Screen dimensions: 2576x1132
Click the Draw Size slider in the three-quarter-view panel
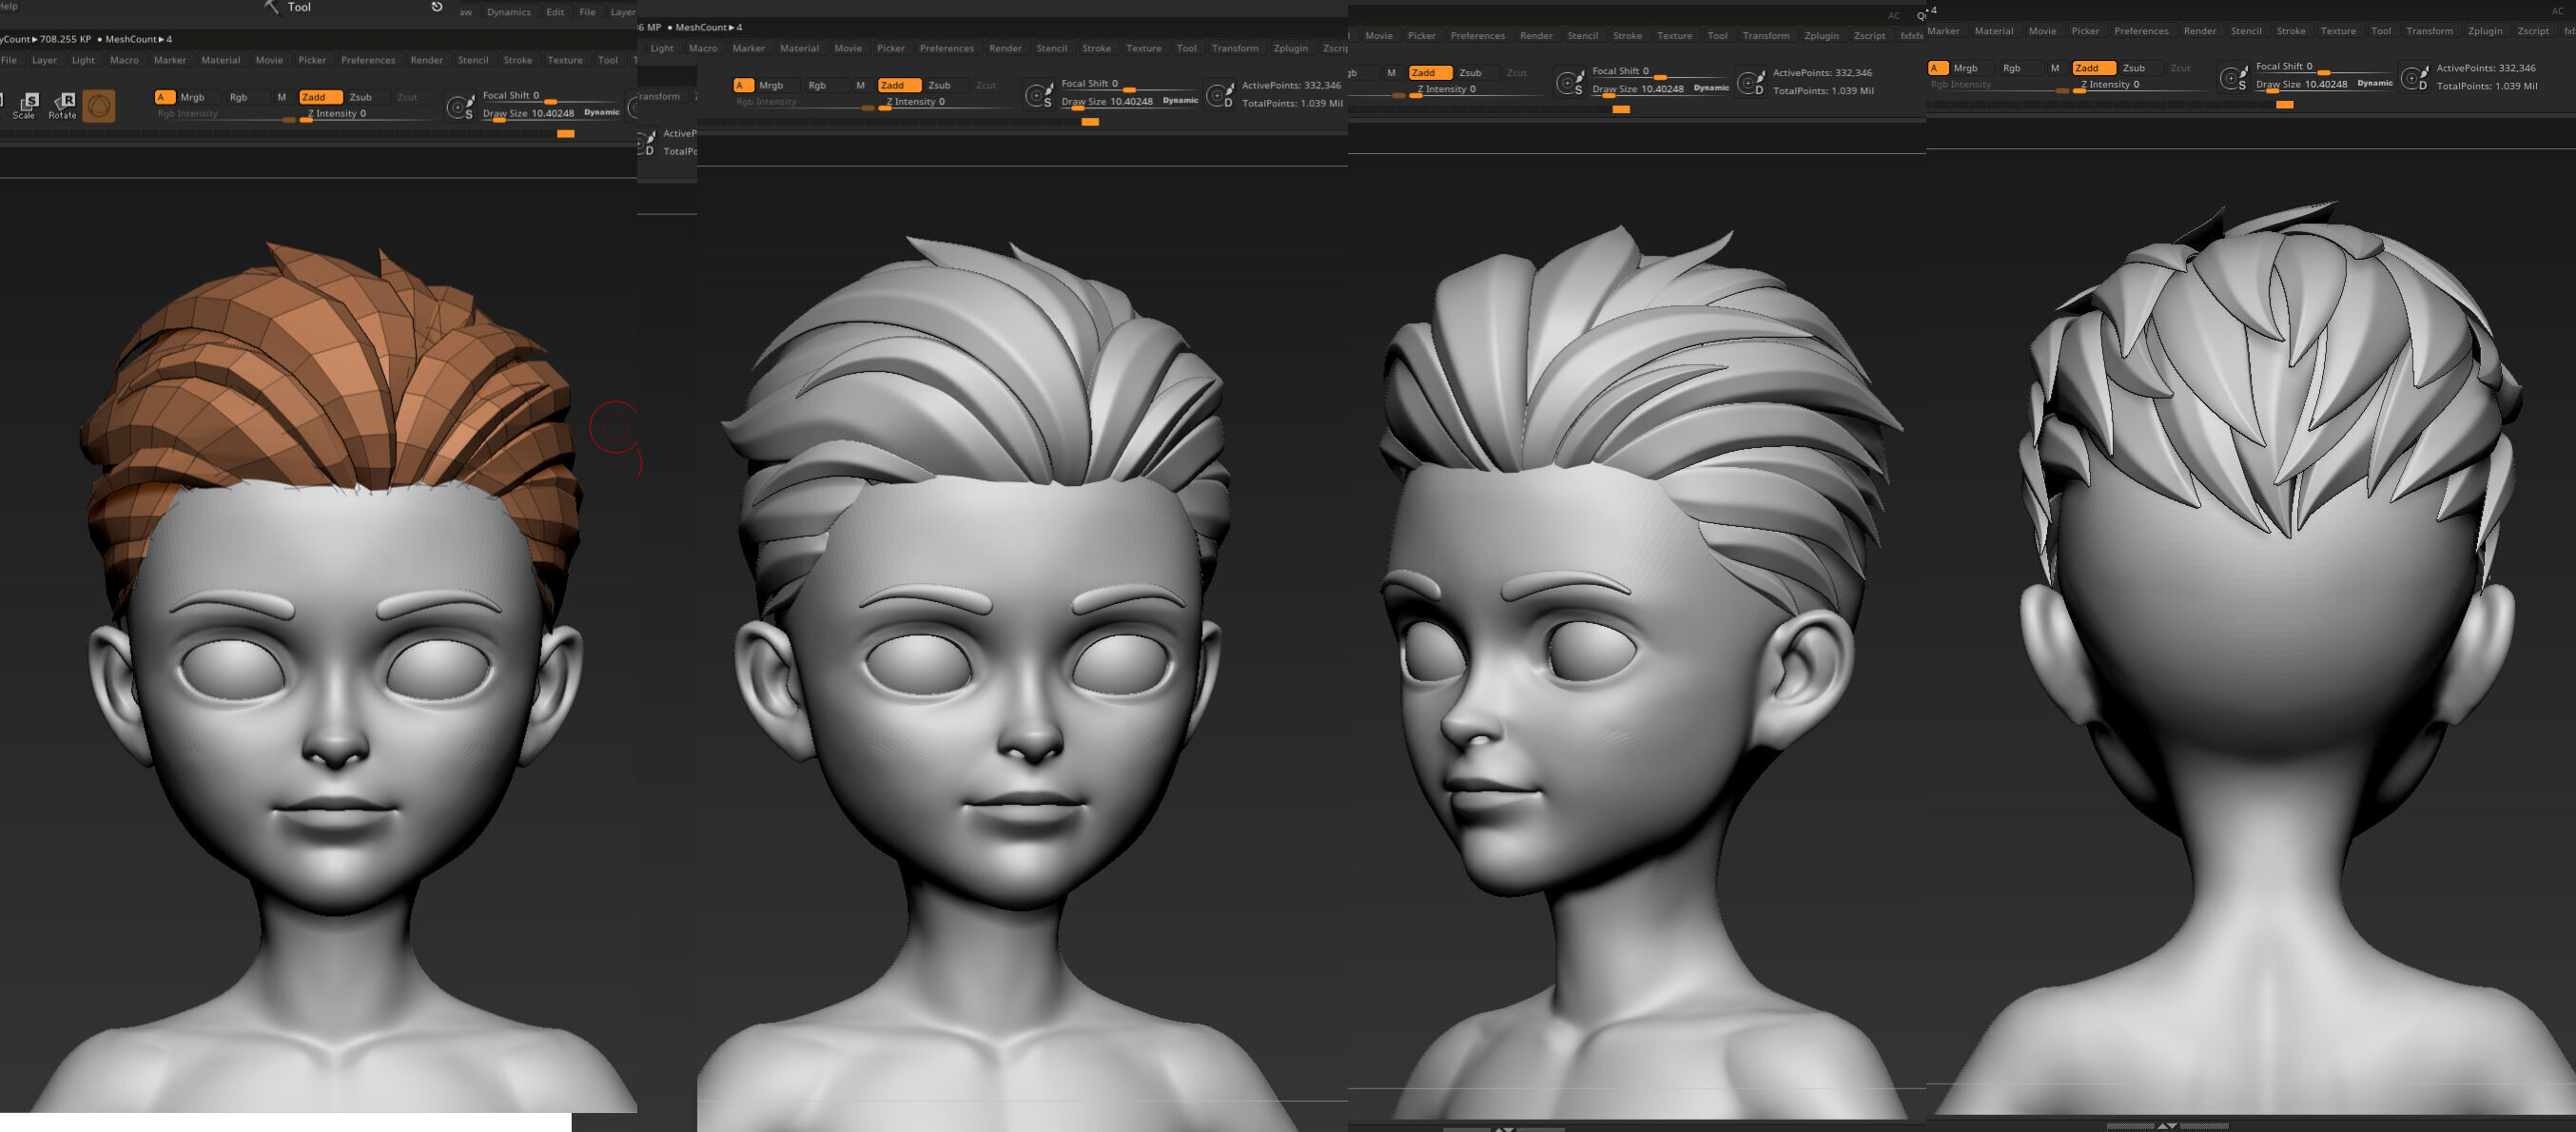coord(1660,89)
